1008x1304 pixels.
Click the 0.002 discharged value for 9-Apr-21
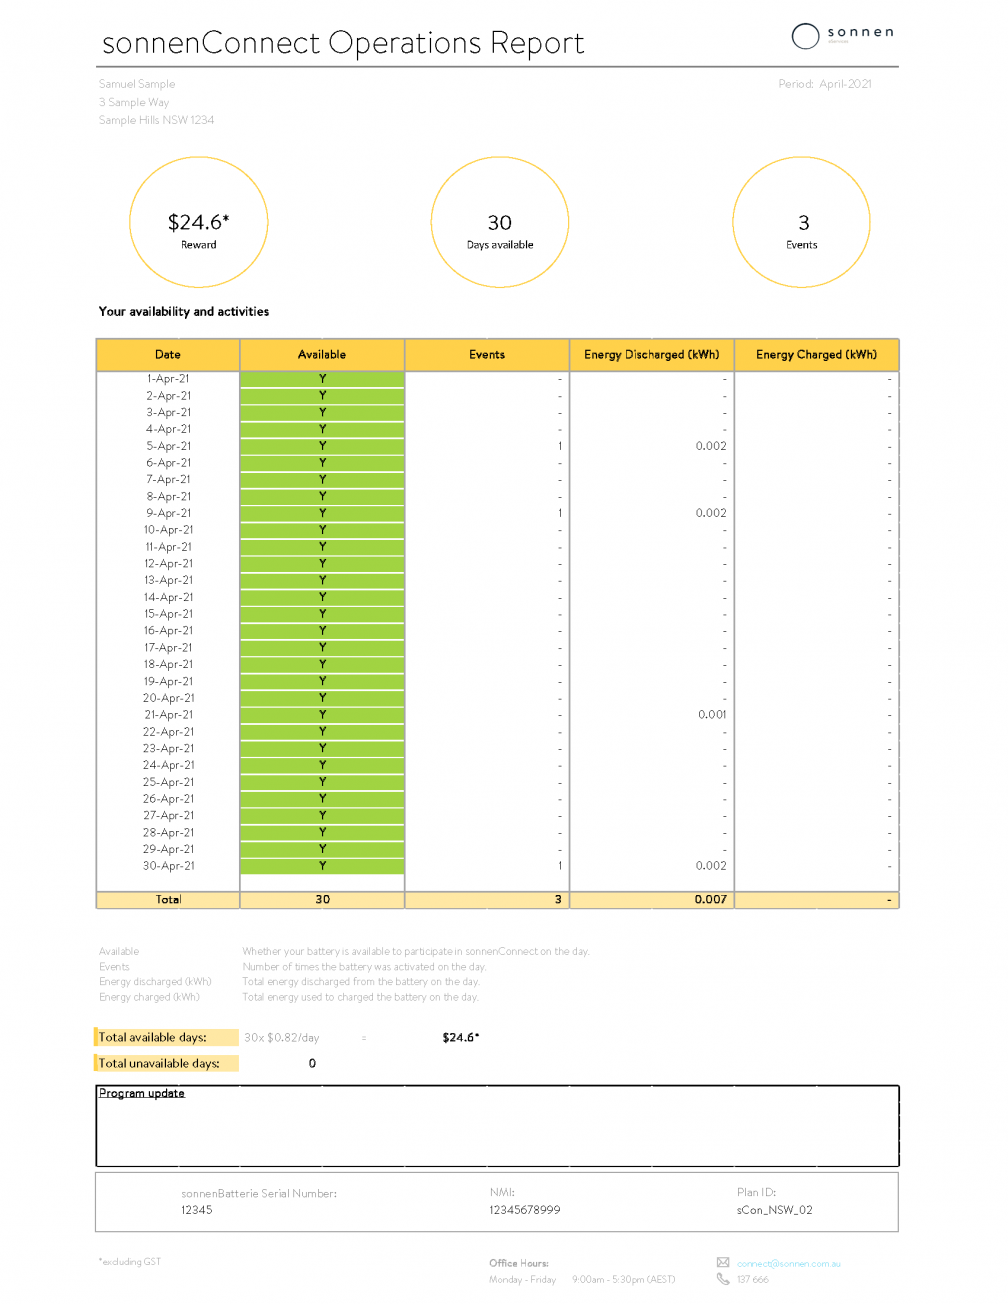pos(711,513)
